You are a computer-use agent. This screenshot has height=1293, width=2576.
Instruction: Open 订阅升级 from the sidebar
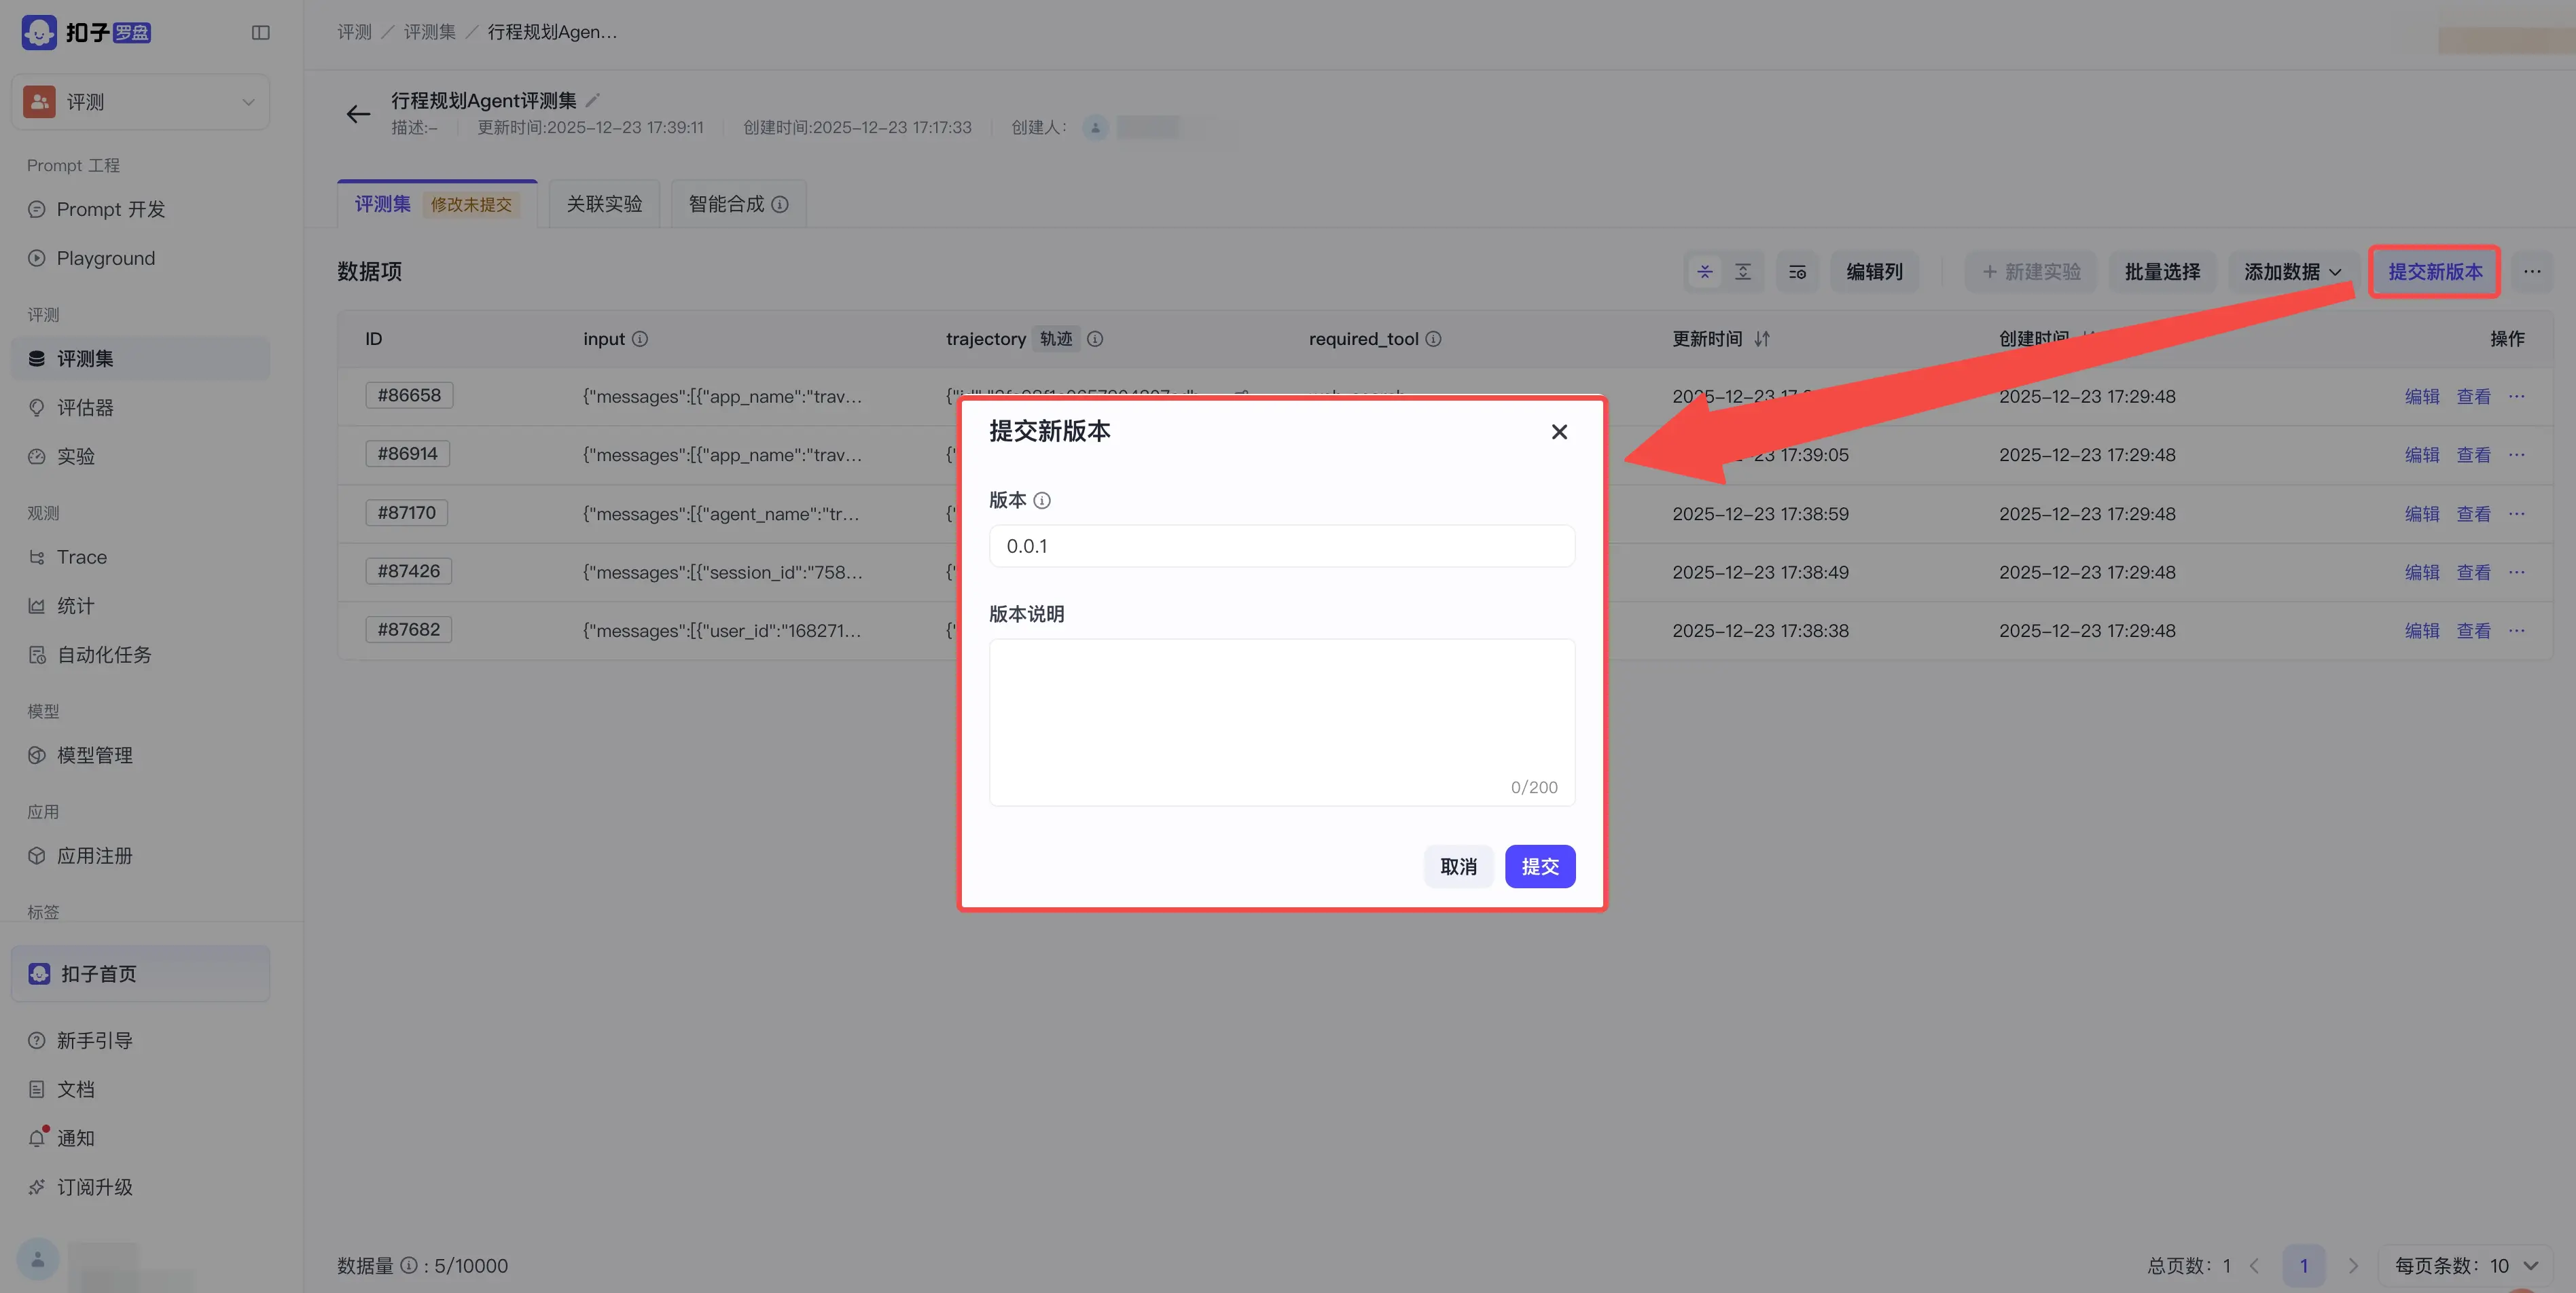(140, 1187)
